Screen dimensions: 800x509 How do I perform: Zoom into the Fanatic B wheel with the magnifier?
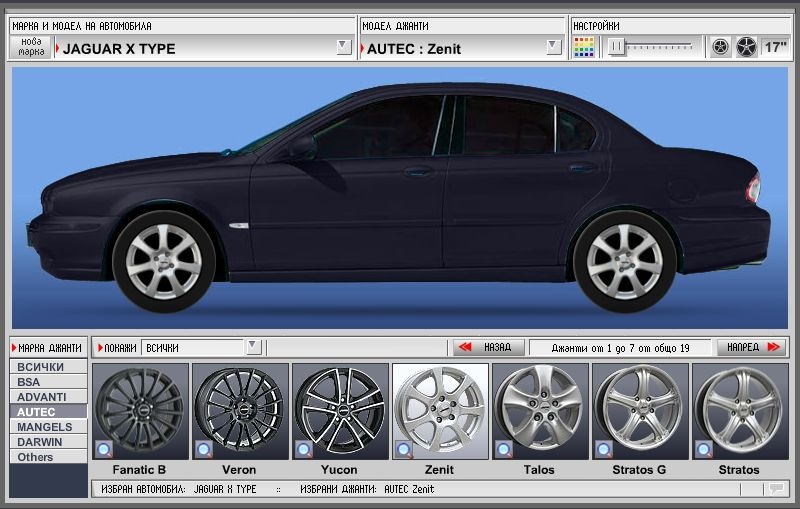click(103, 449)
